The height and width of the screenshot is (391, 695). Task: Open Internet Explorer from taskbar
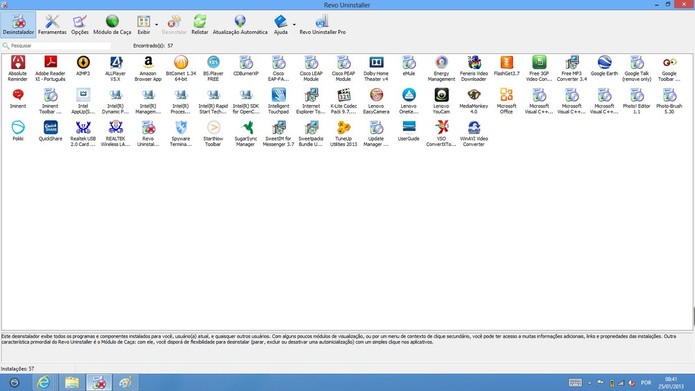pyautogui.click(x=43, y=382)
